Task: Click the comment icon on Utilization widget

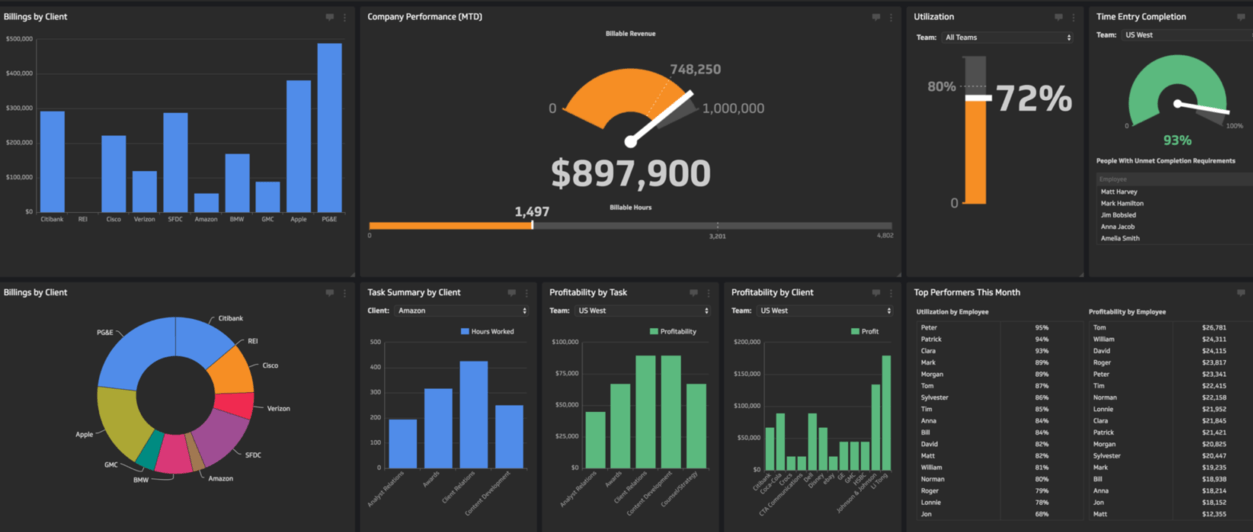Action: click(1058, 17)
